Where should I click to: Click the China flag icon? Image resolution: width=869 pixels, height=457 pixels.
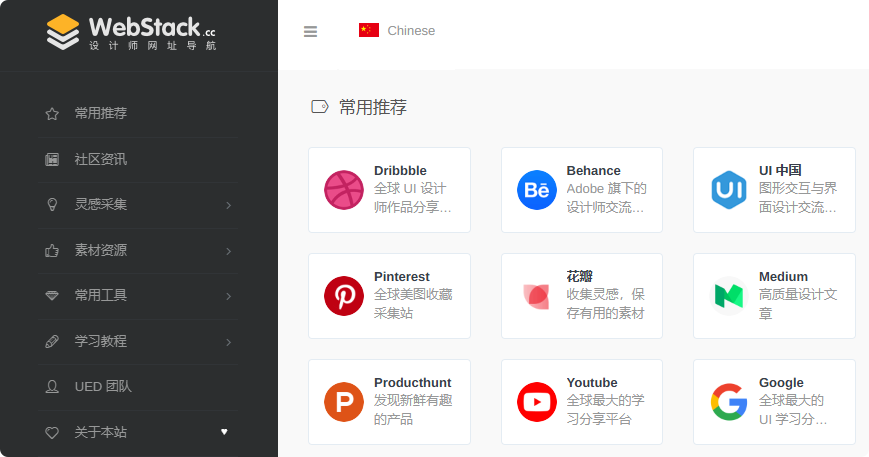click(x=369, y=30)
